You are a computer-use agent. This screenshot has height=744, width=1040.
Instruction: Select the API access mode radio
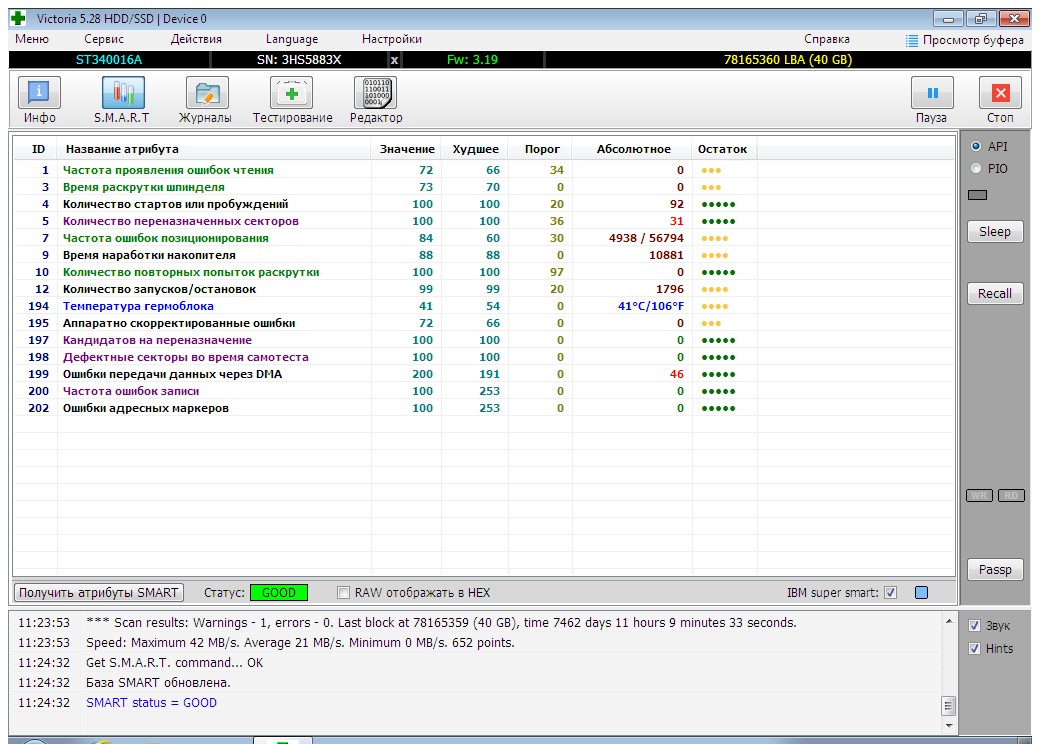pos(976,147)
